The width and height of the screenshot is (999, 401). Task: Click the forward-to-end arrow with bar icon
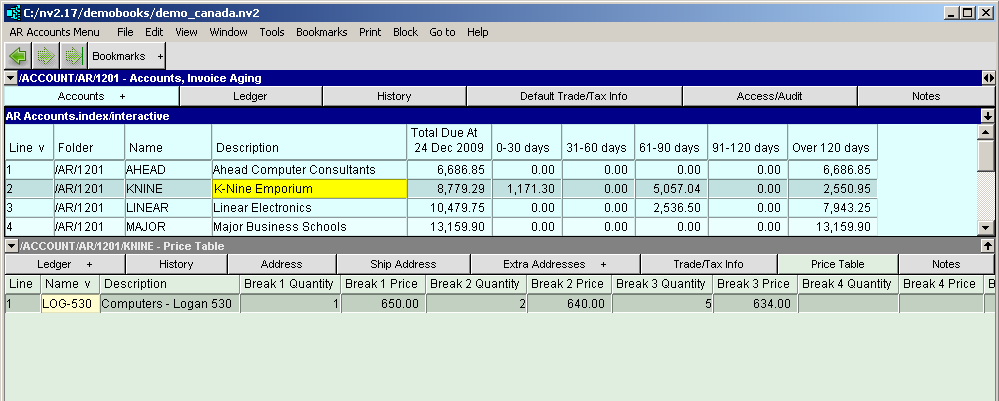(73, 56)
